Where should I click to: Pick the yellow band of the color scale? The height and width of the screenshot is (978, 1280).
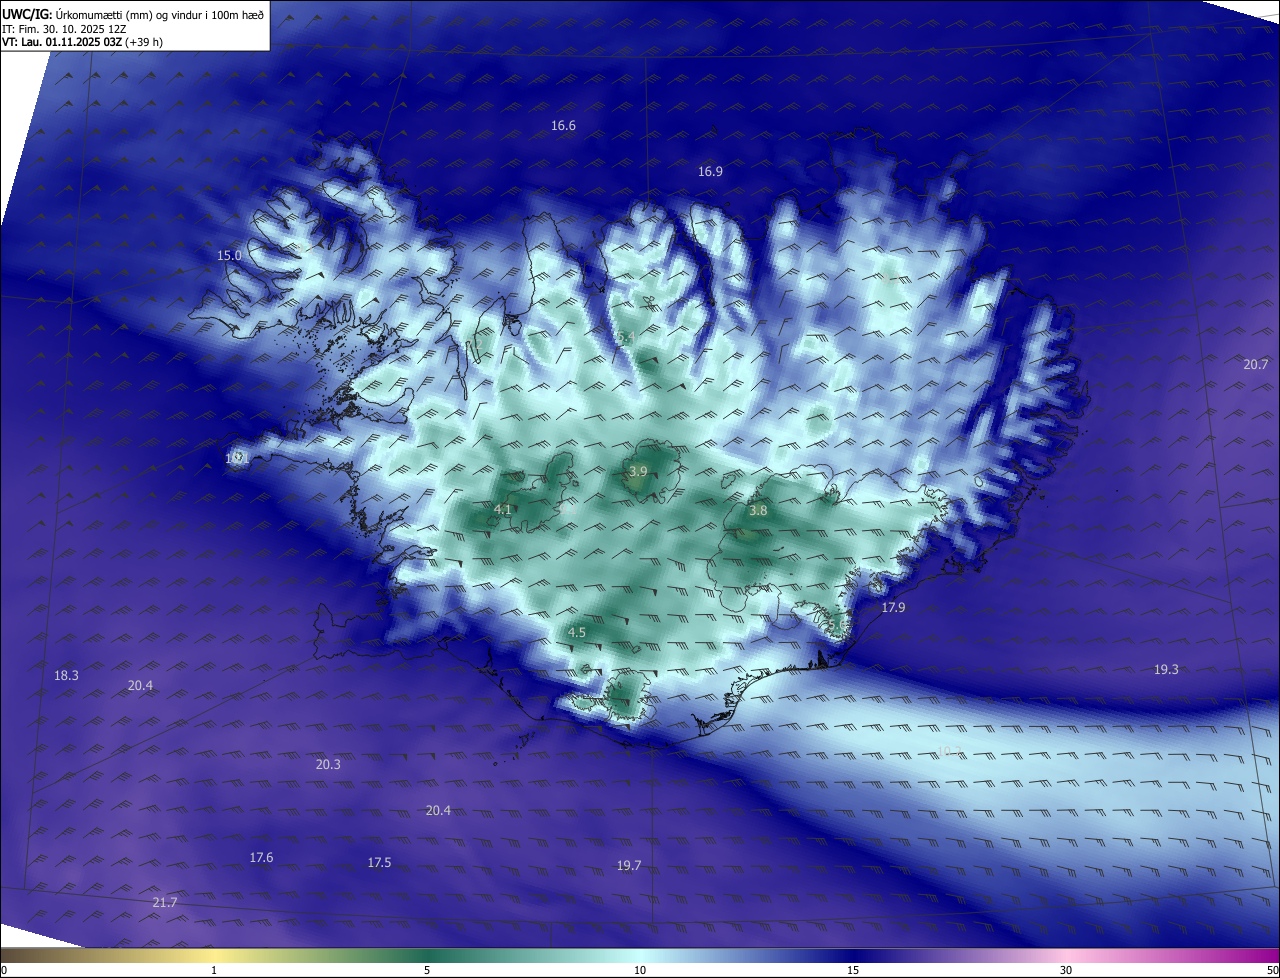pos(215,956)
